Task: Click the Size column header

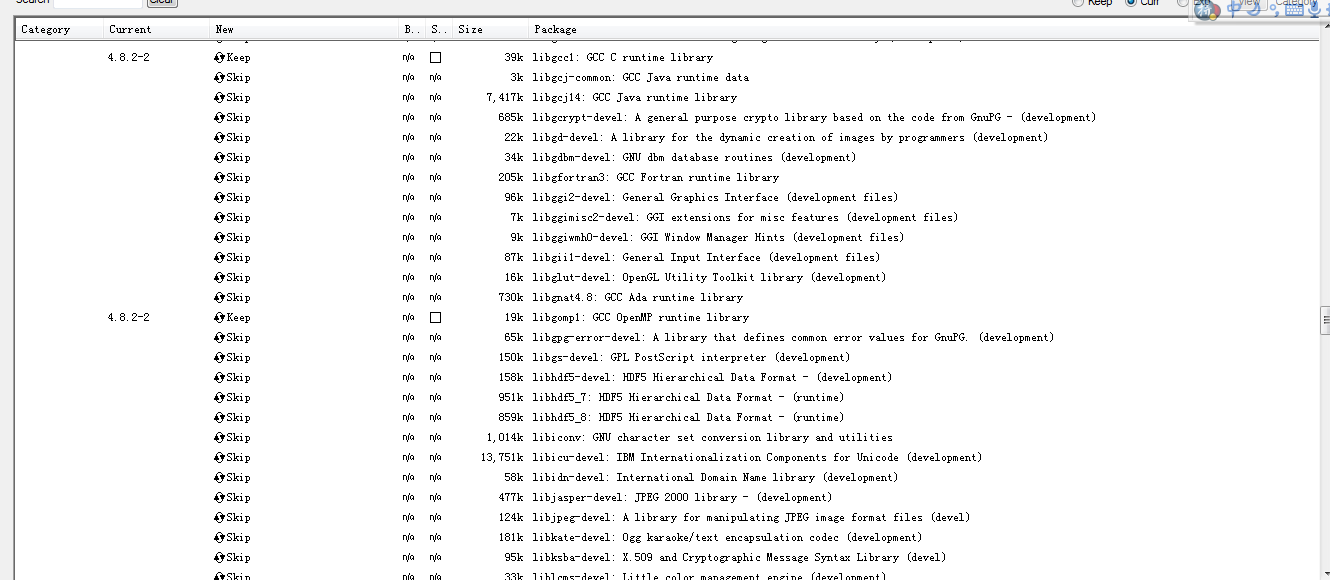Action: pos(491,30)
